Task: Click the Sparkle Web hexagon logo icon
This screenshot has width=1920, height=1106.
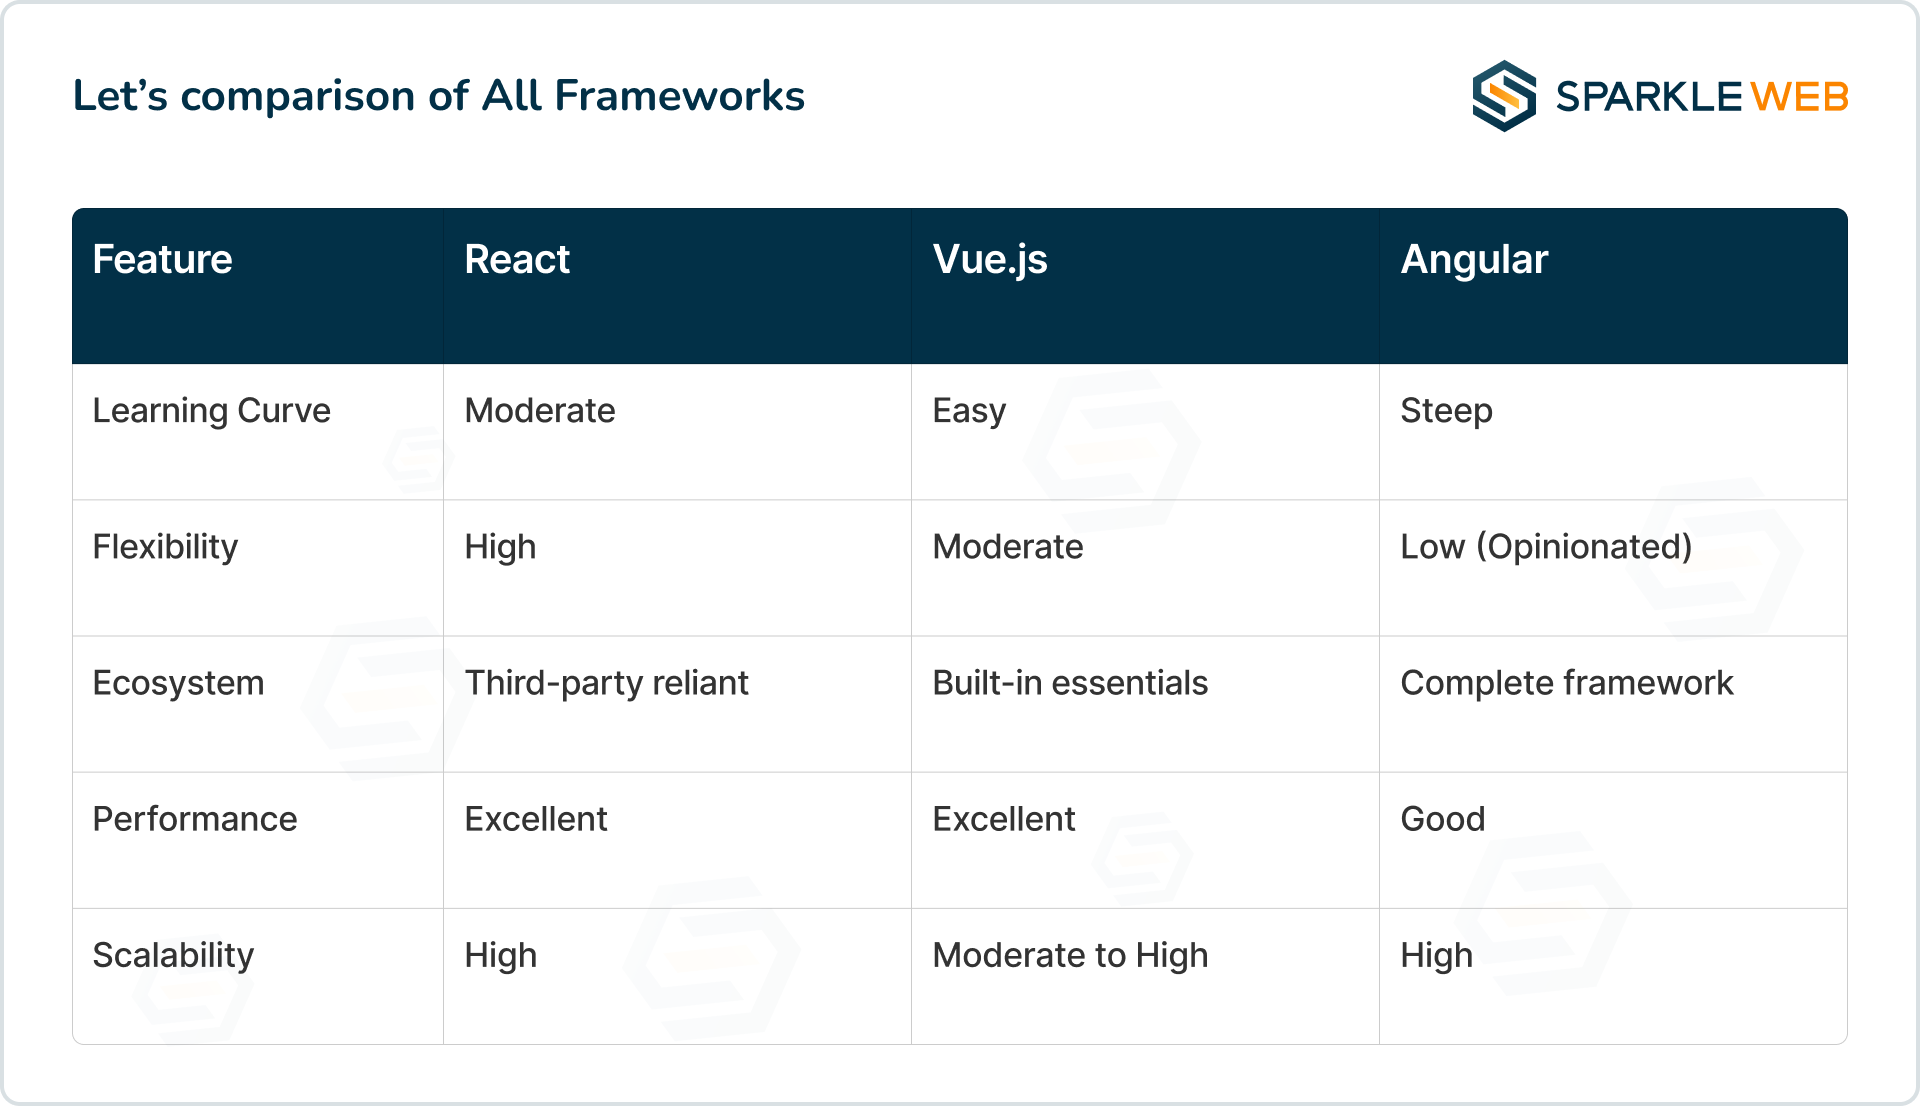Action: click(1504, 96)
